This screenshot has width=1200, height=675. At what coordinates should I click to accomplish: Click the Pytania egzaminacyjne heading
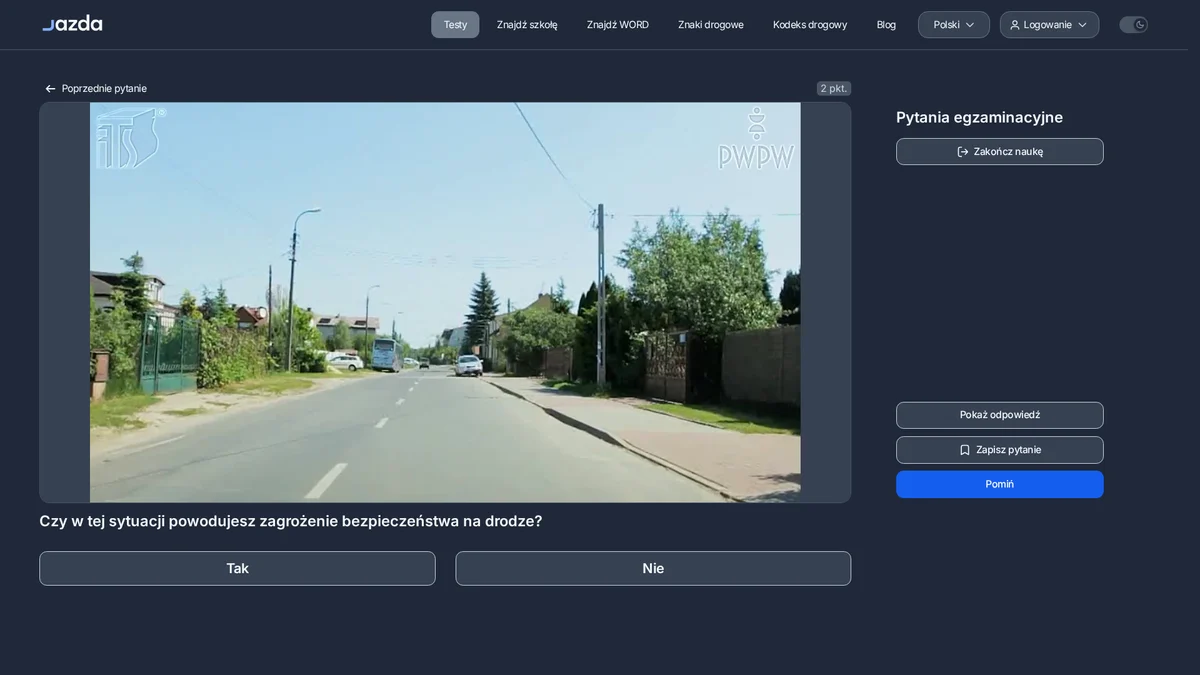979,117
